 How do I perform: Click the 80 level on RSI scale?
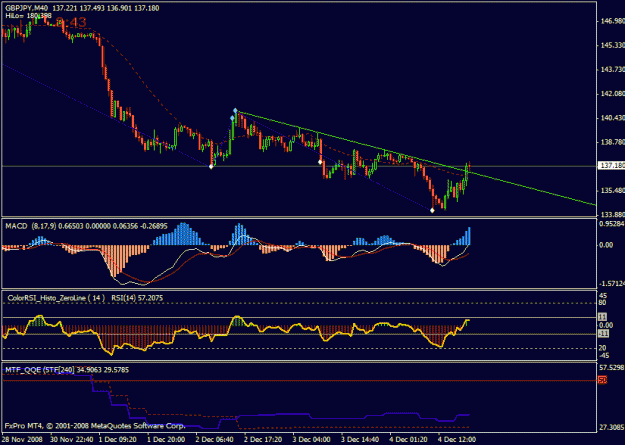(x=602, y=303)
